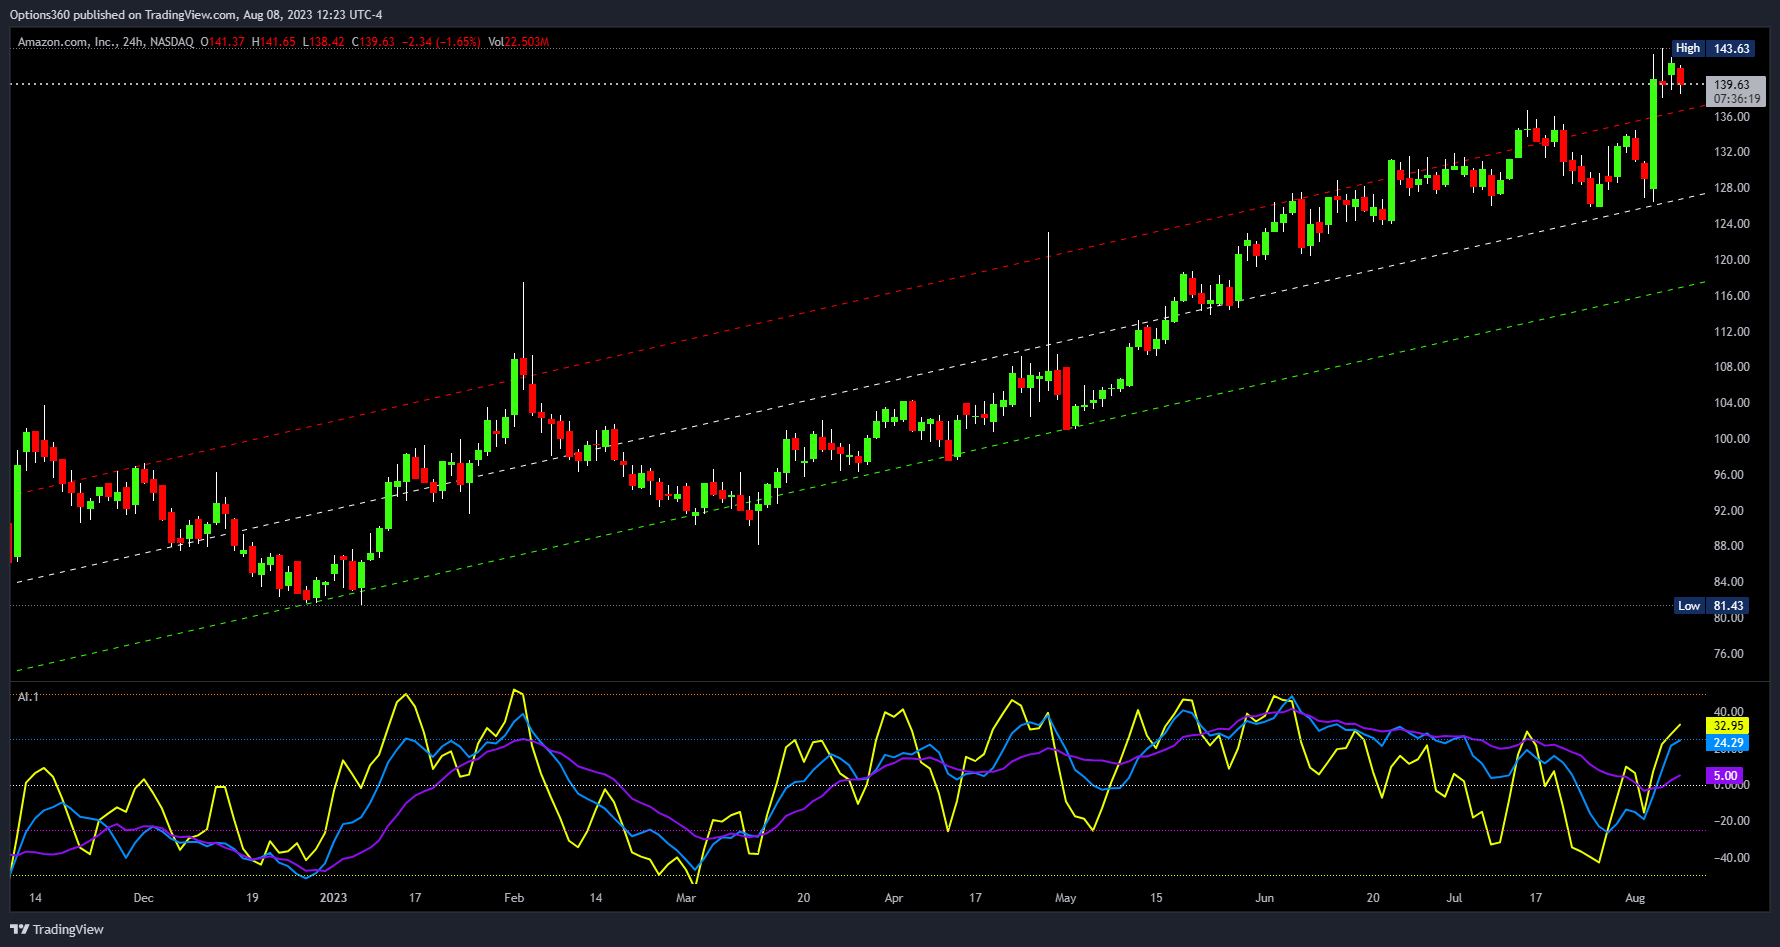Click the '143.63' high price tag
Viewport: 1780px width, 947px height.
[x=1731, y=48]
